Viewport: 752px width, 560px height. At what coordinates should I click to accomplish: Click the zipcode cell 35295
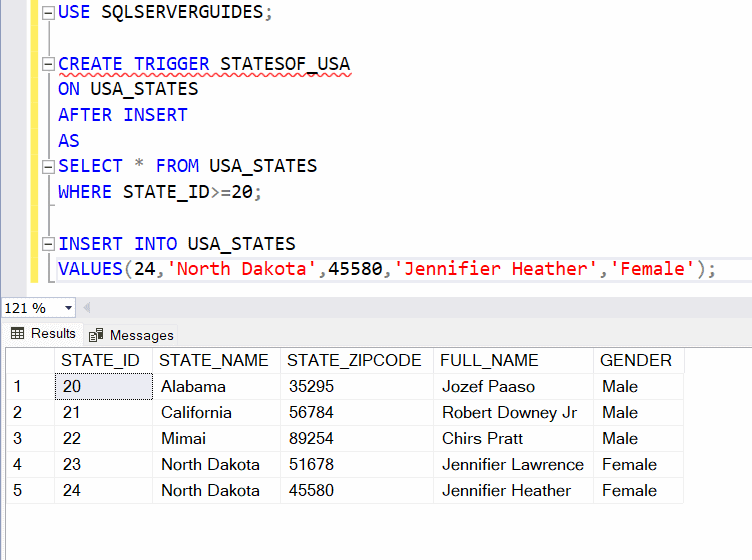357,386
